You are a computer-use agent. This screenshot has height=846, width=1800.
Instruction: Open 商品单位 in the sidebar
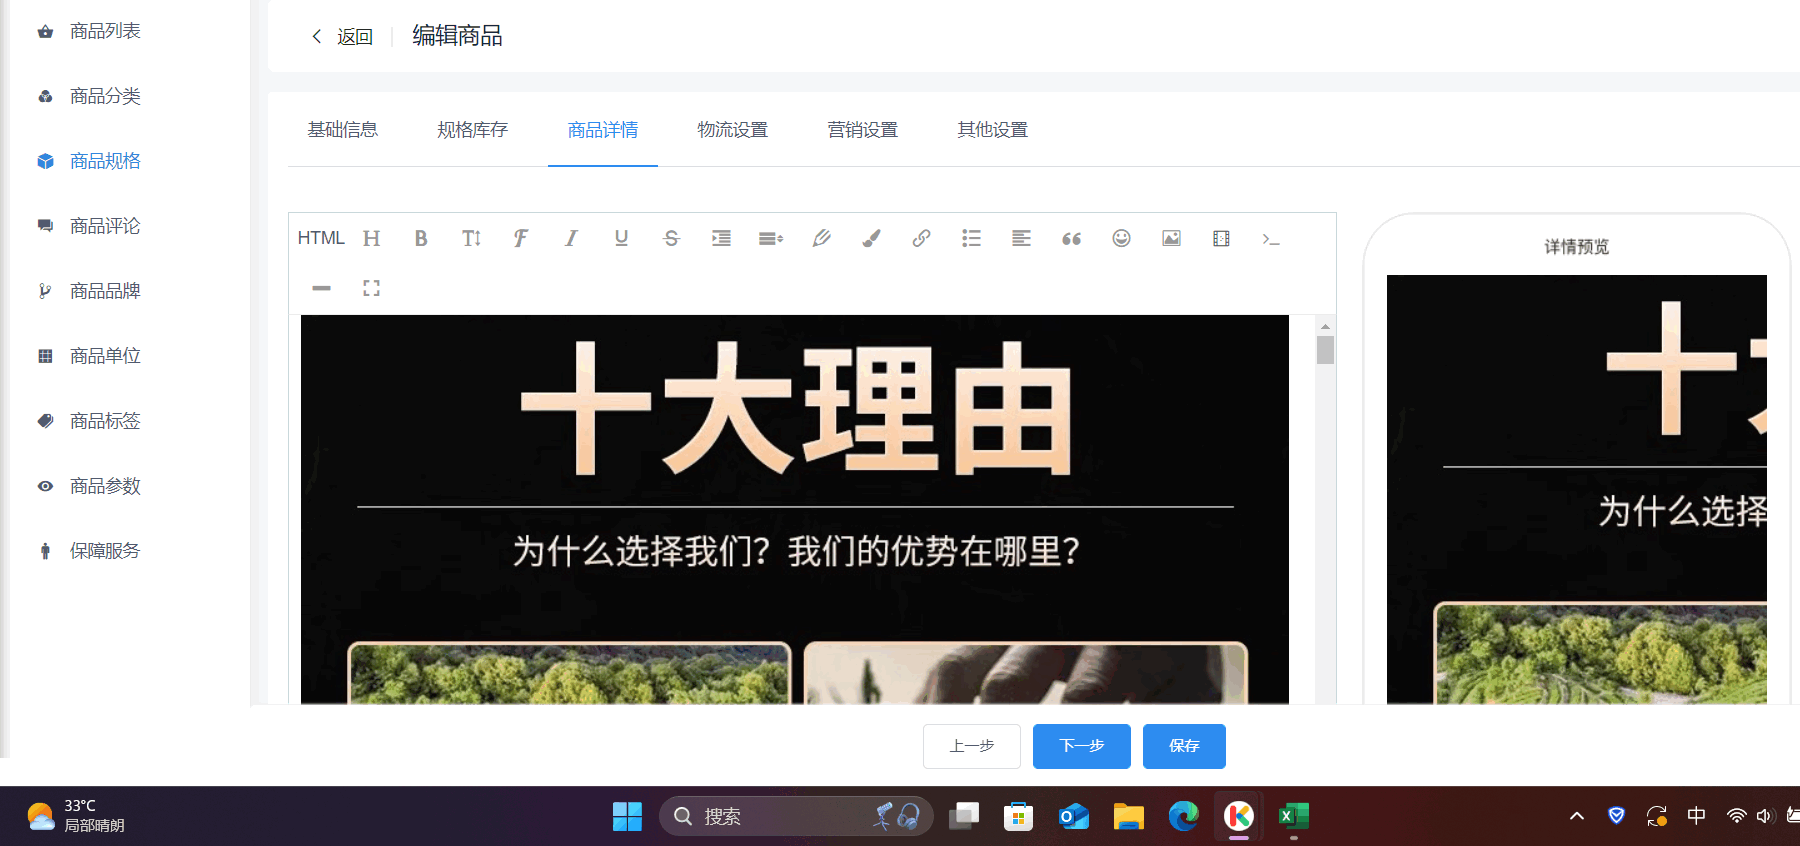pyautogui.click(x=105, y=357)
